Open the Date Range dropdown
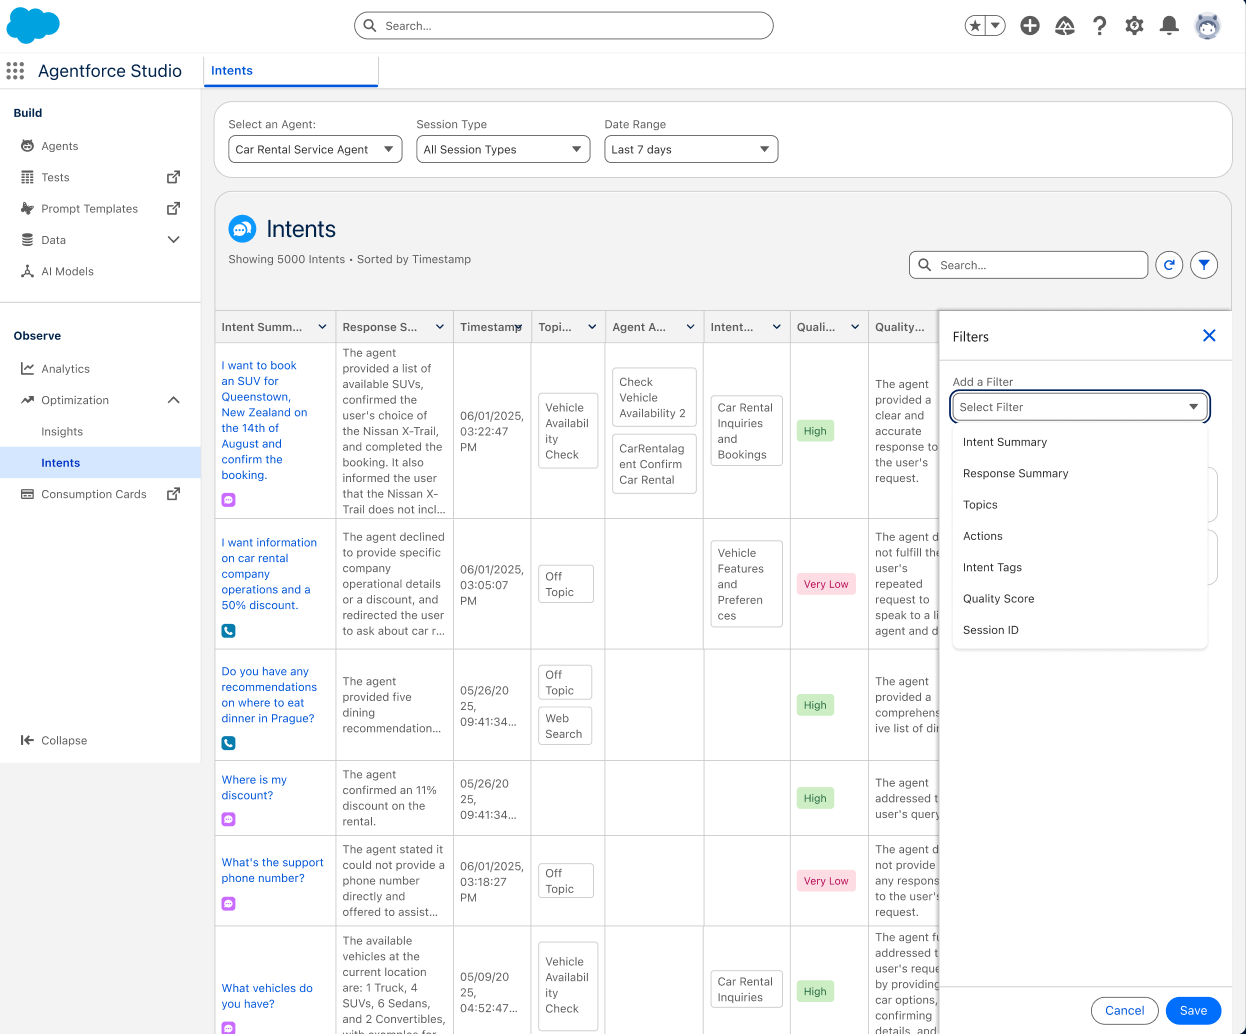 tap(691, 149)
